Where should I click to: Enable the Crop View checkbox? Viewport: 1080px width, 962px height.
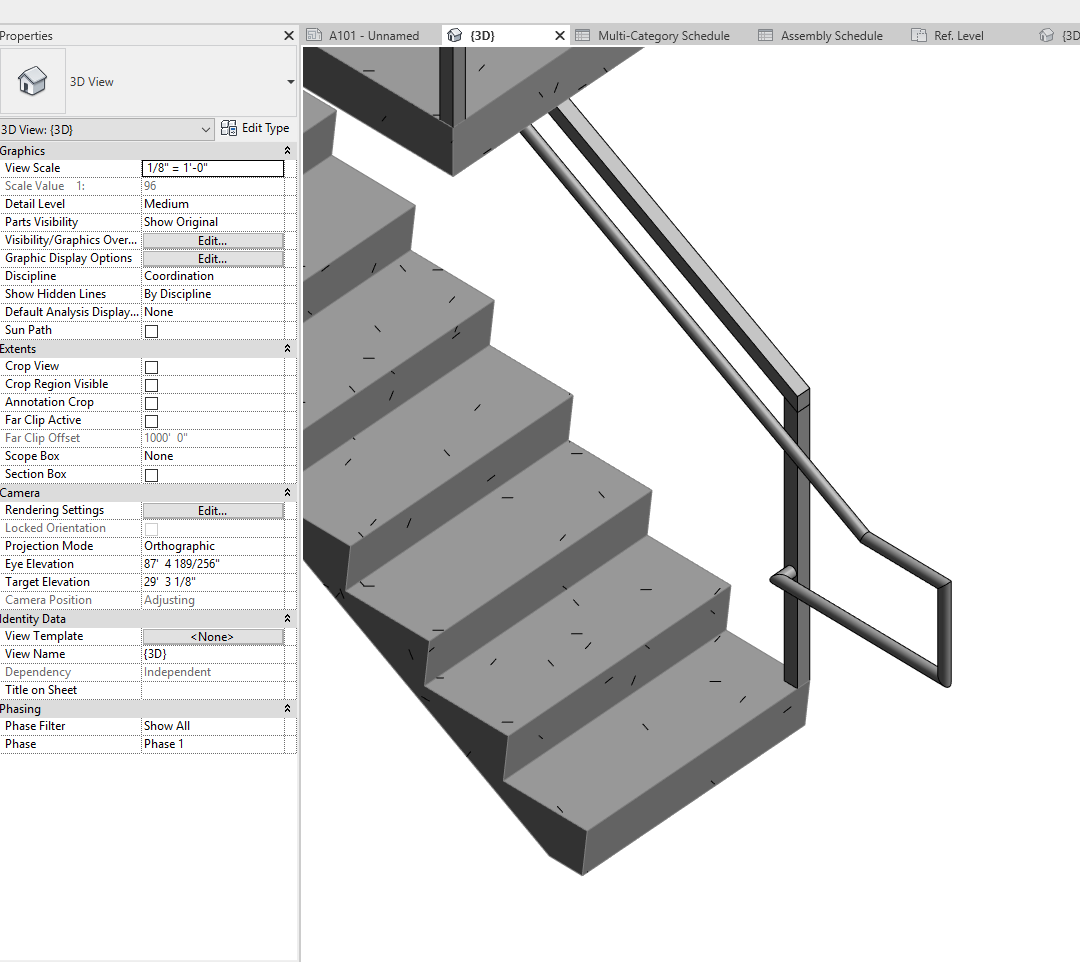(x=150, y=366)
